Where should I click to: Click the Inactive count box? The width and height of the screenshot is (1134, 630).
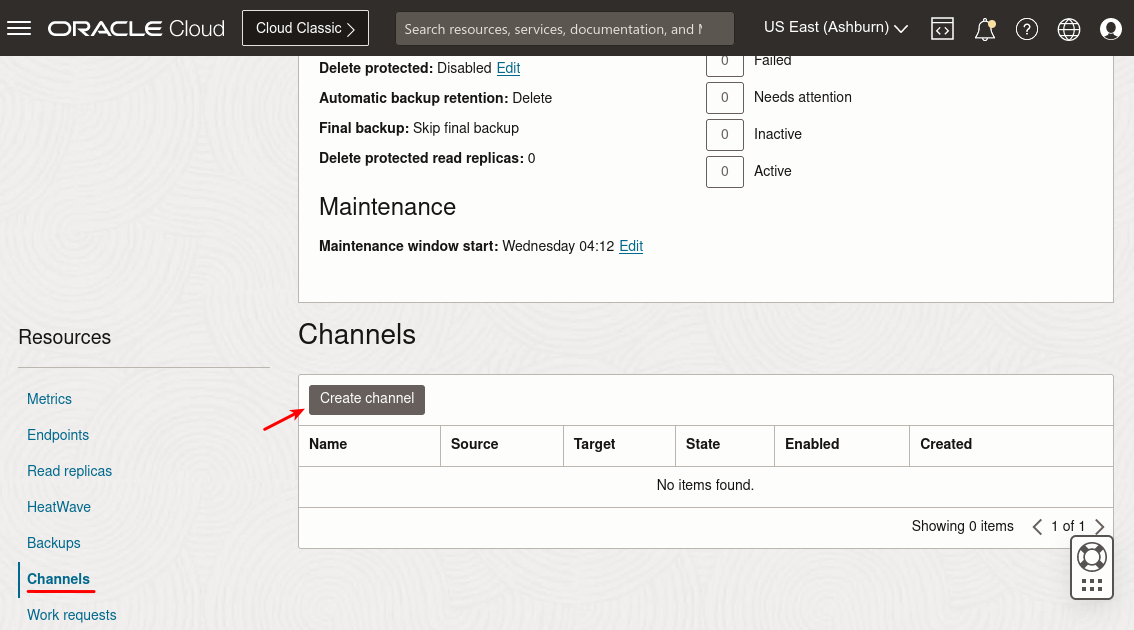tap(725, 135)
